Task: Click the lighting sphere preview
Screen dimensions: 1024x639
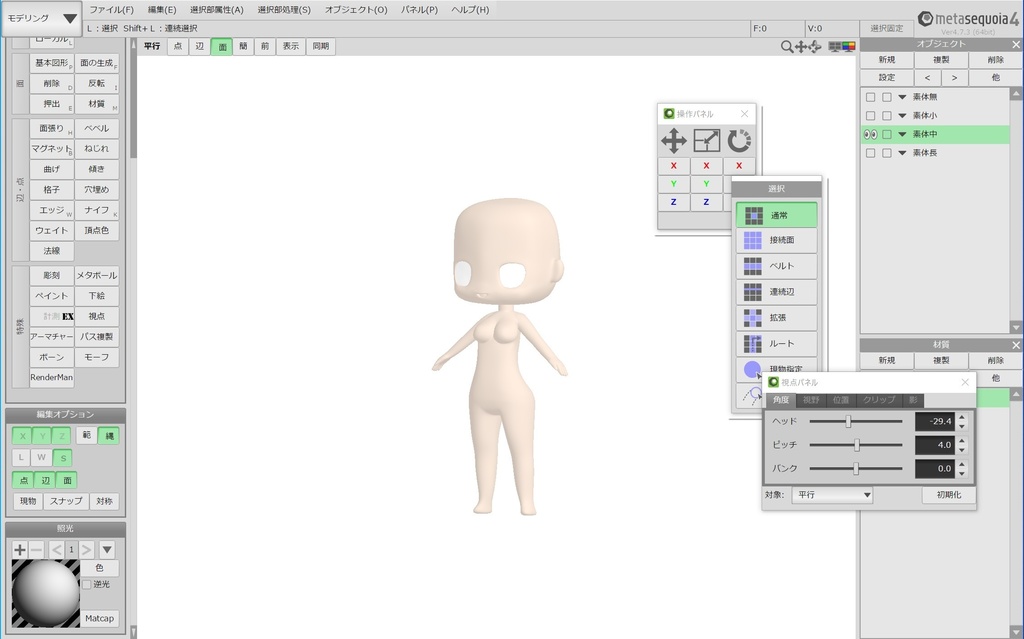Action: point(46,593)
